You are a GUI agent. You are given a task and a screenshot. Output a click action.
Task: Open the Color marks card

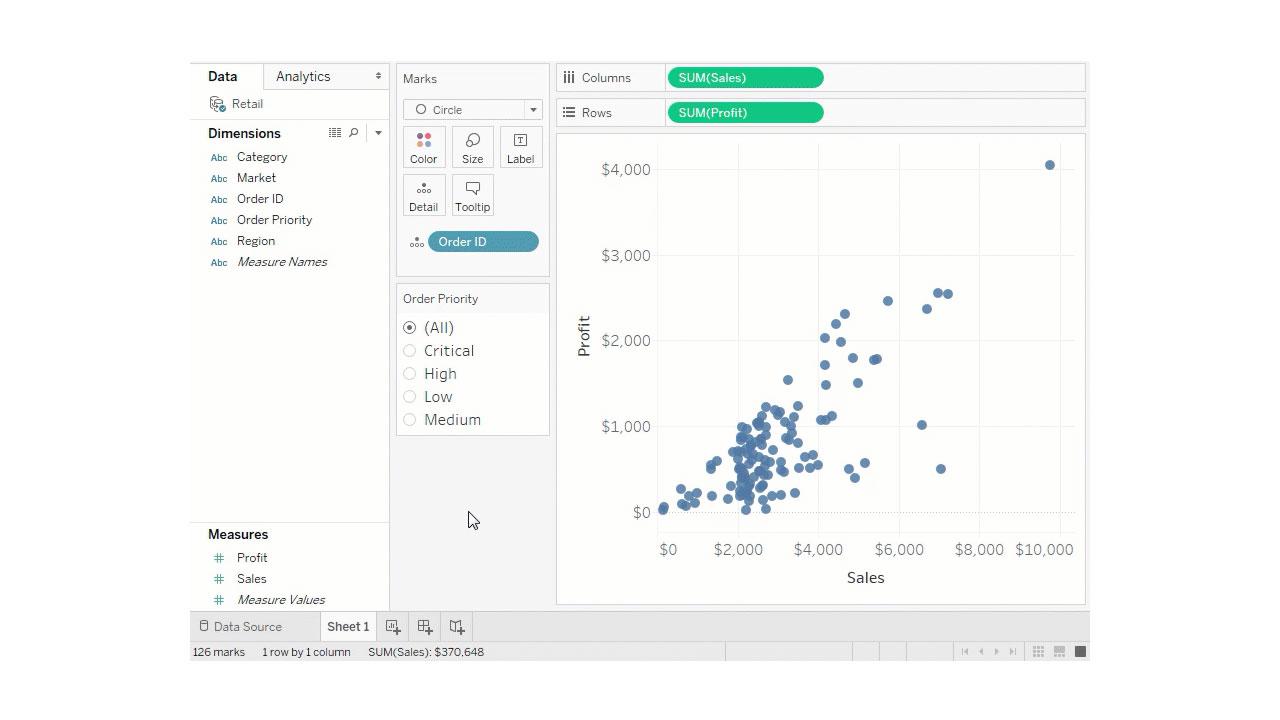pyautogui.click(x=423, y=147)
